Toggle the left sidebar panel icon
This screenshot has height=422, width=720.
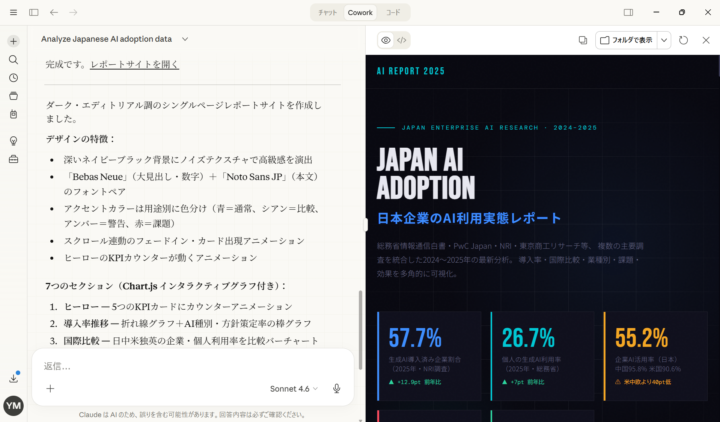[x=34, y=12]
